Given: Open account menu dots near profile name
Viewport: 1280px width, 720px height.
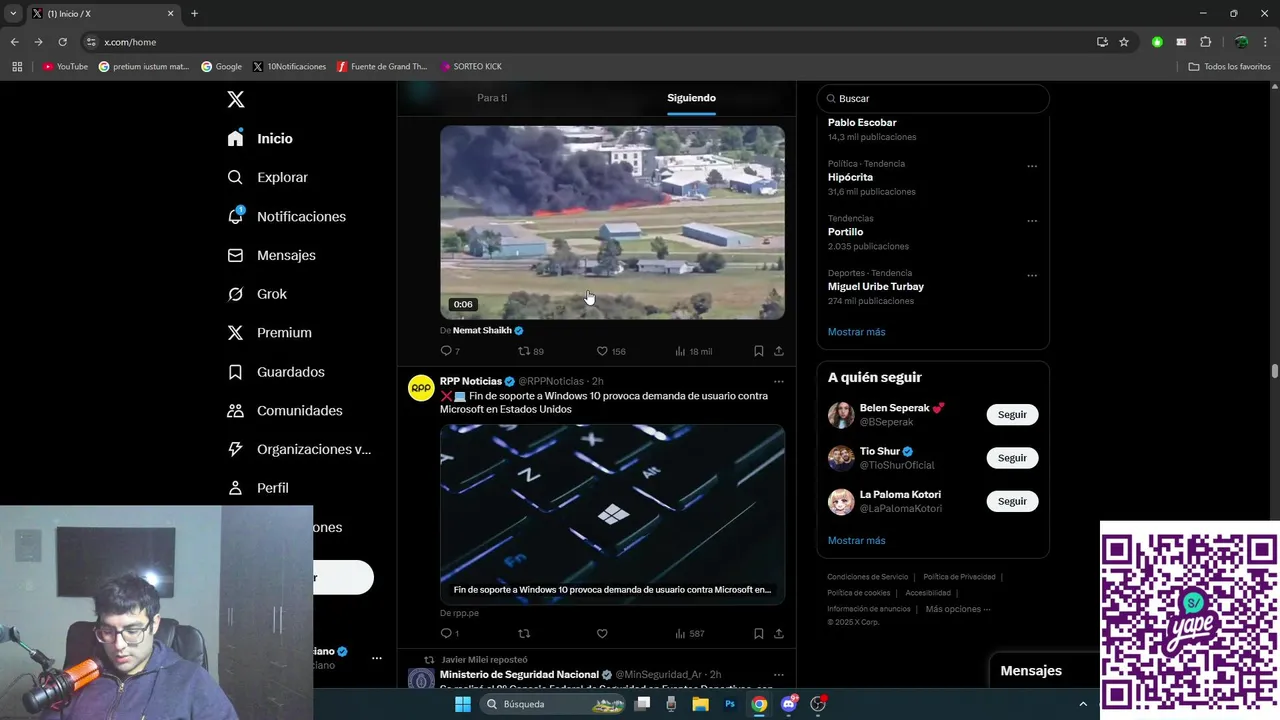Looking at the screenshot, I should [x=377, y=658].
